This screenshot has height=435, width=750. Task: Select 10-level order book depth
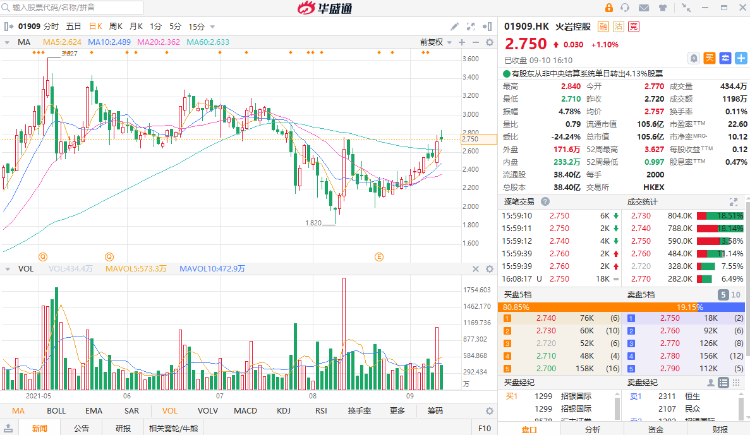[x=736, y=295]
